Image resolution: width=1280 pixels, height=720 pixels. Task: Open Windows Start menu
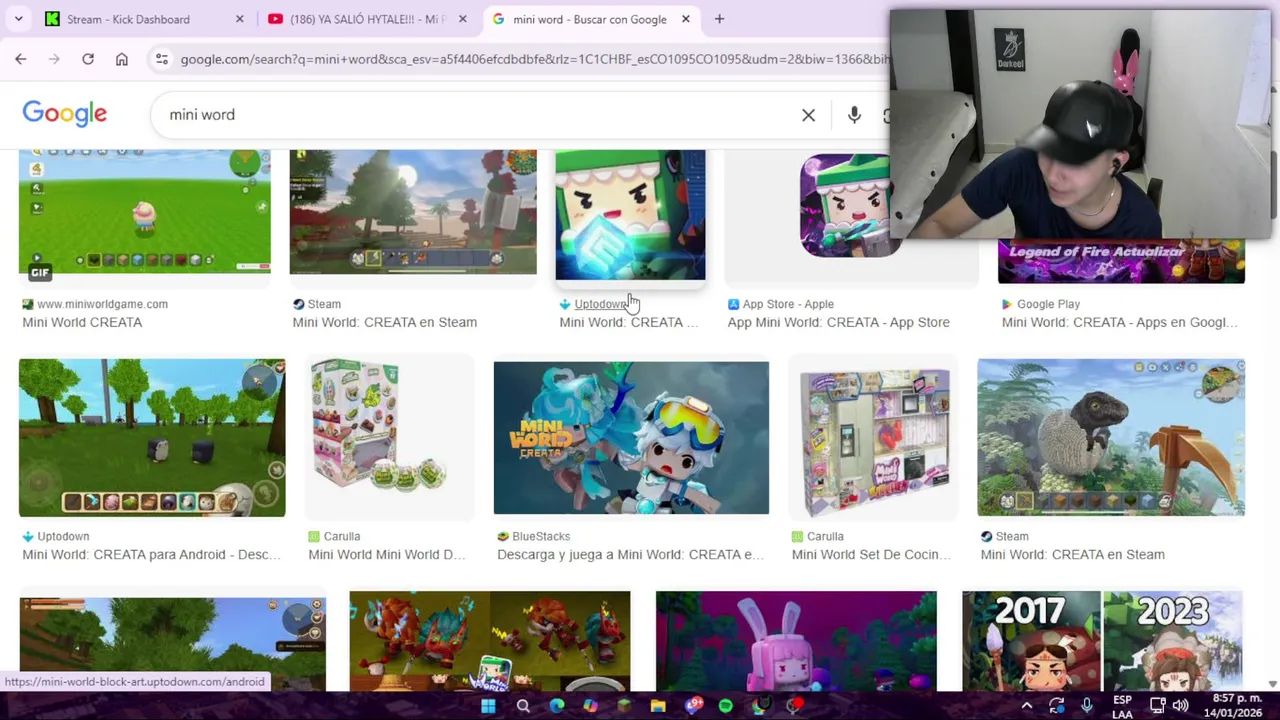pyautogui.click(x=488, y=706)
